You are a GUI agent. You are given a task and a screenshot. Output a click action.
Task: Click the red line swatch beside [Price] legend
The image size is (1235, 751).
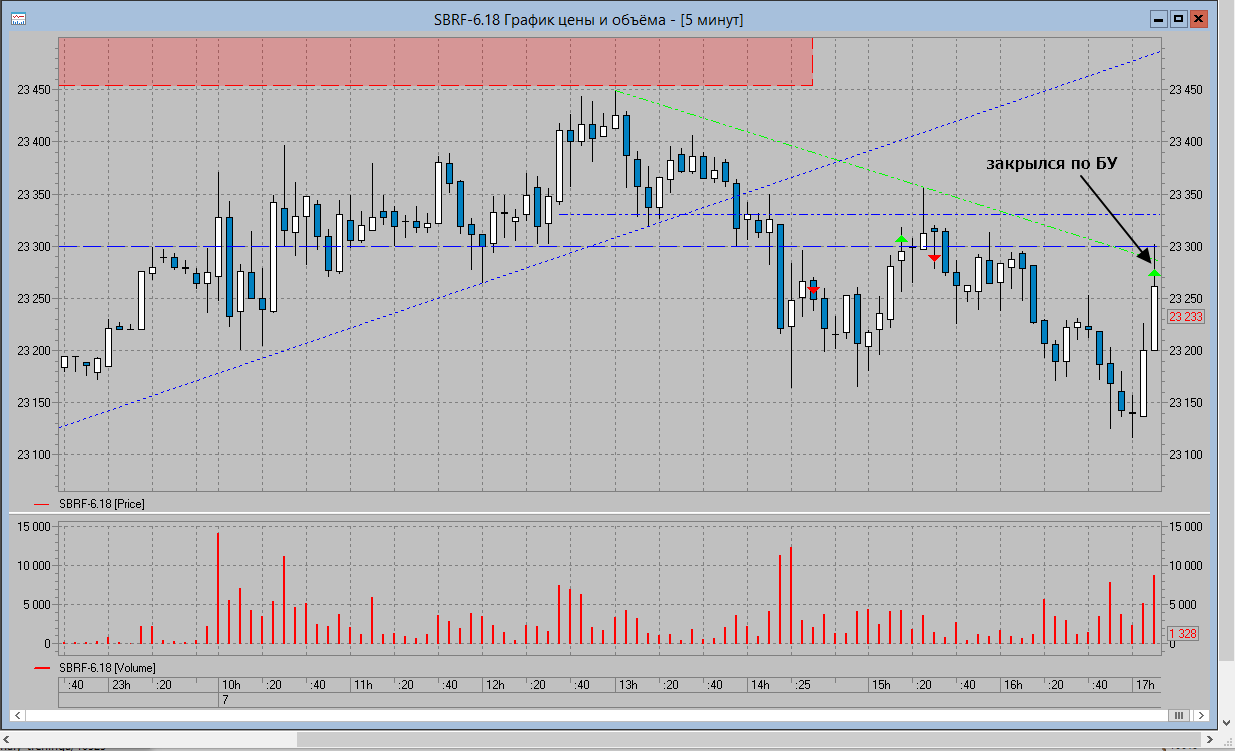[42, 505]
